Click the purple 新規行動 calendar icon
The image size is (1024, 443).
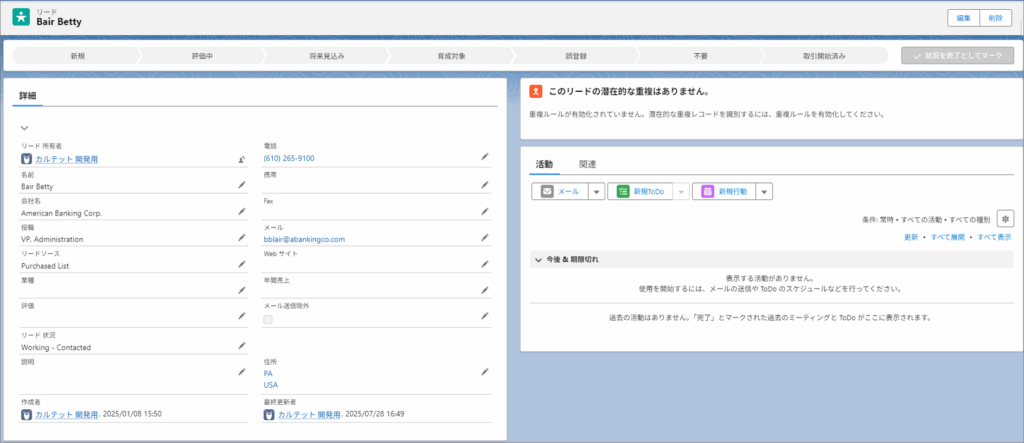[x=707, y=191]
